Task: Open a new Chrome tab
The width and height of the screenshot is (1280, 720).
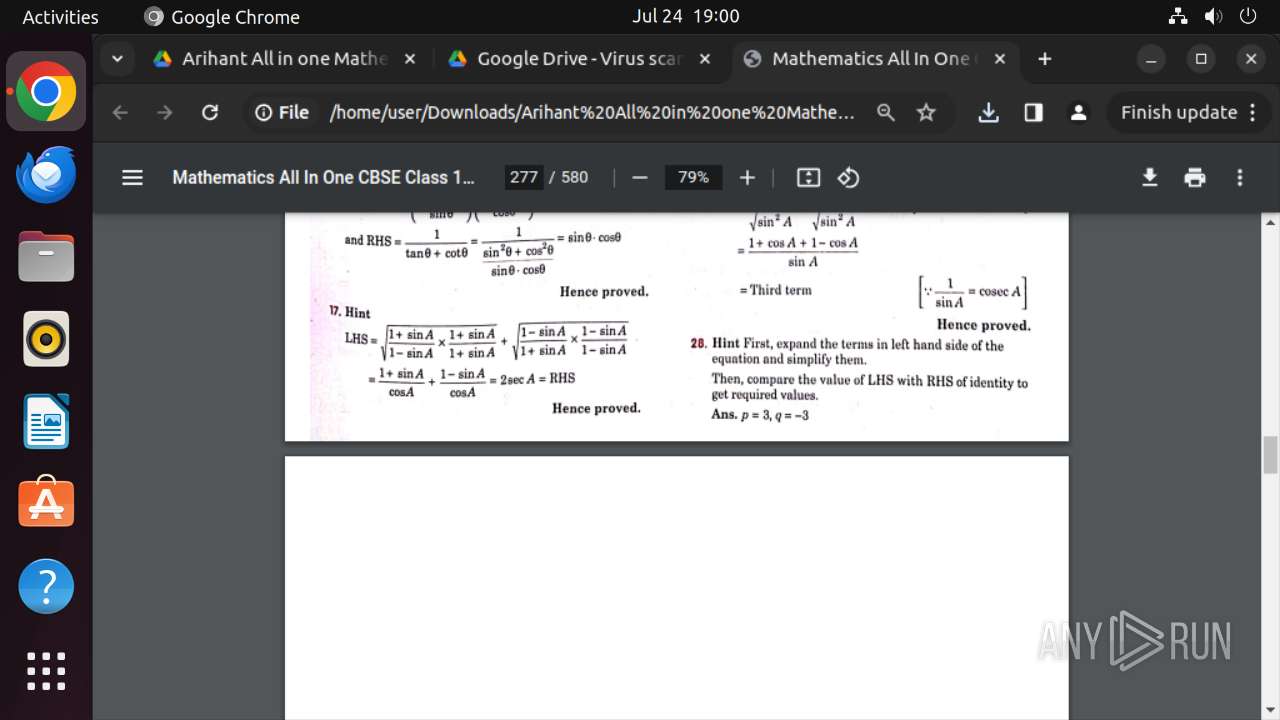Action: coord(1044,59)
